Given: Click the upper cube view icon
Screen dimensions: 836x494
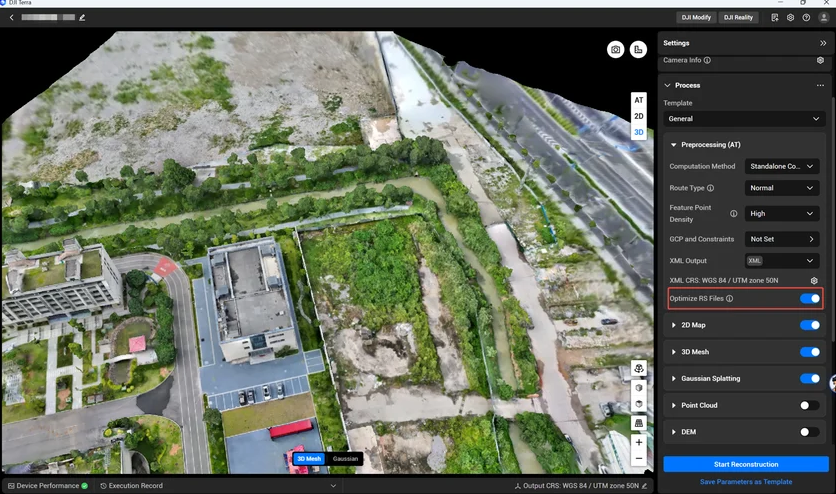Looking at the screenshot, I should pyautogui.click(x=639, y=387).
